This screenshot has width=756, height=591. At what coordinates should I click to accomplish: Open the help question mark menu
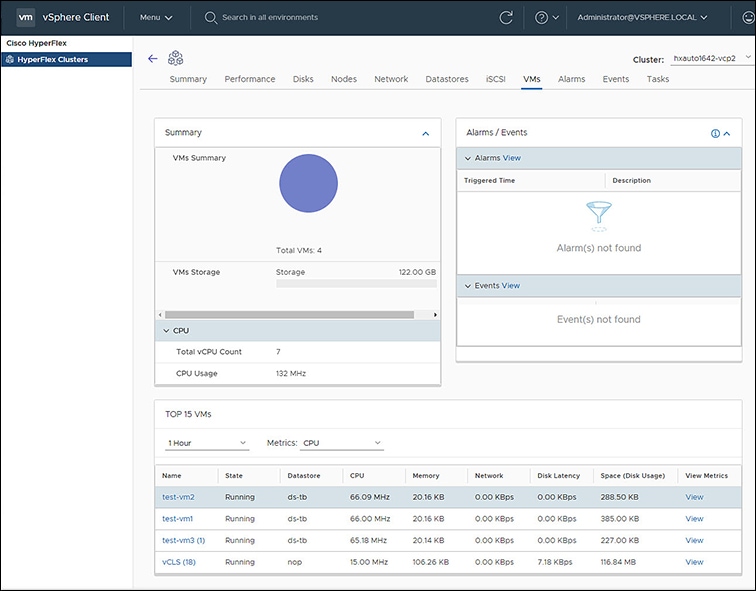(x=547, y=18)
